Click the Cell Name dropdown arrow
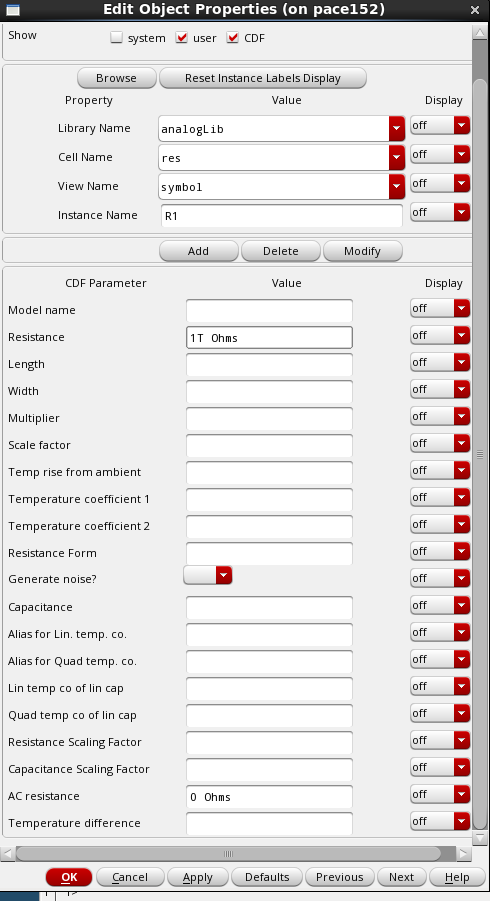Viewport: 490px width, 901px height. 396,157
